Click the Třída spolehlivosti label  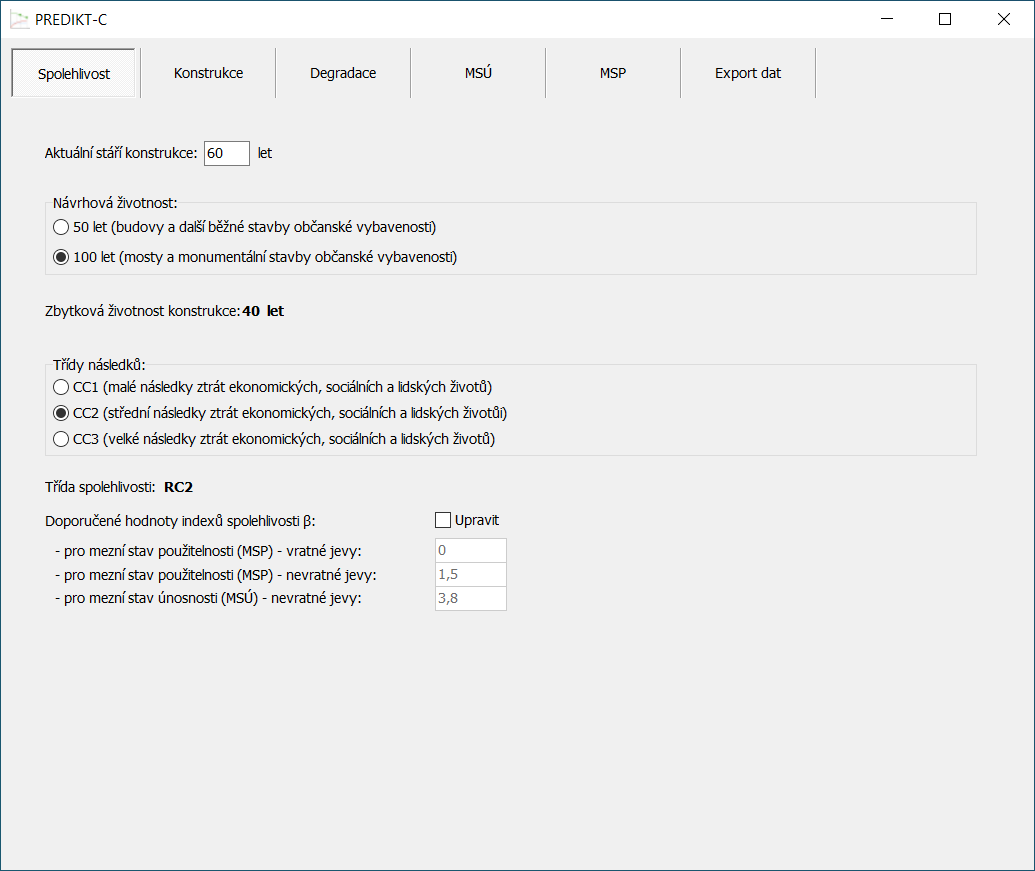click(x=100, y=487)
